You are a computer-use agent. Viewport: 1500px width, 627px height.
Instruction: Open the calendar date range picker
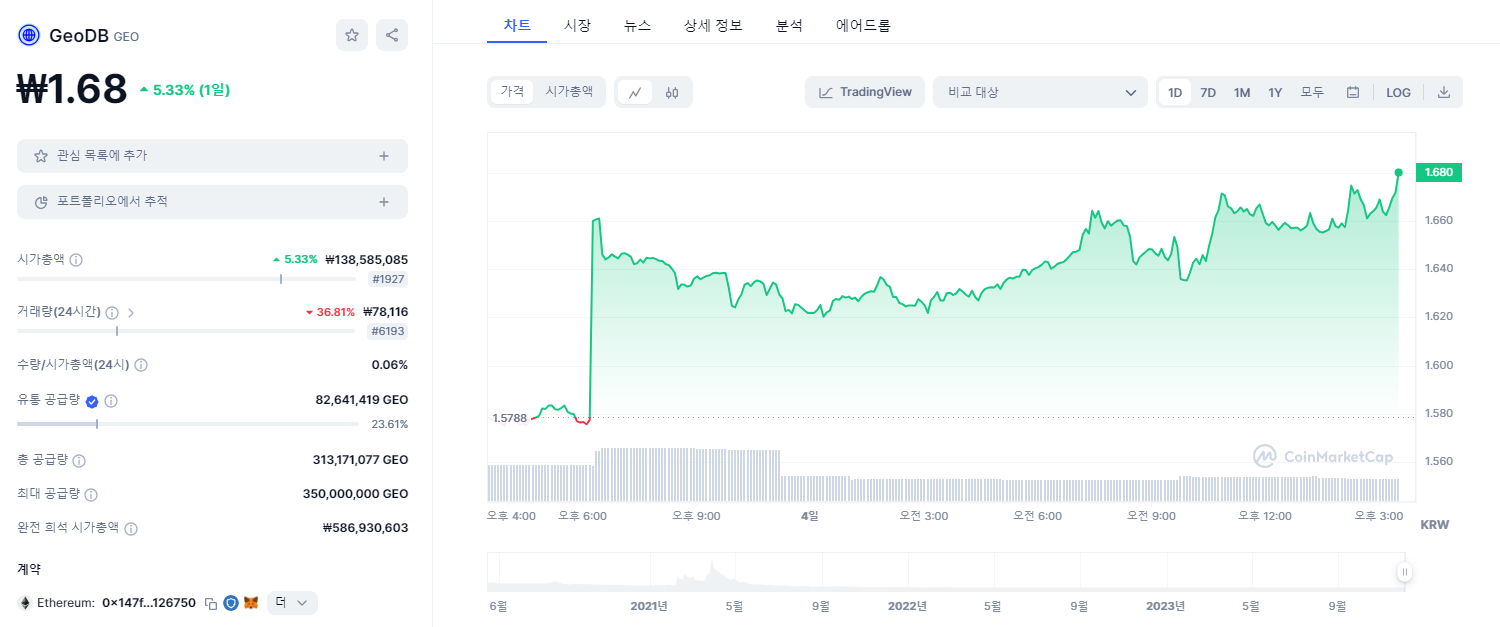pyautogui.click(x=1353, y=92)
